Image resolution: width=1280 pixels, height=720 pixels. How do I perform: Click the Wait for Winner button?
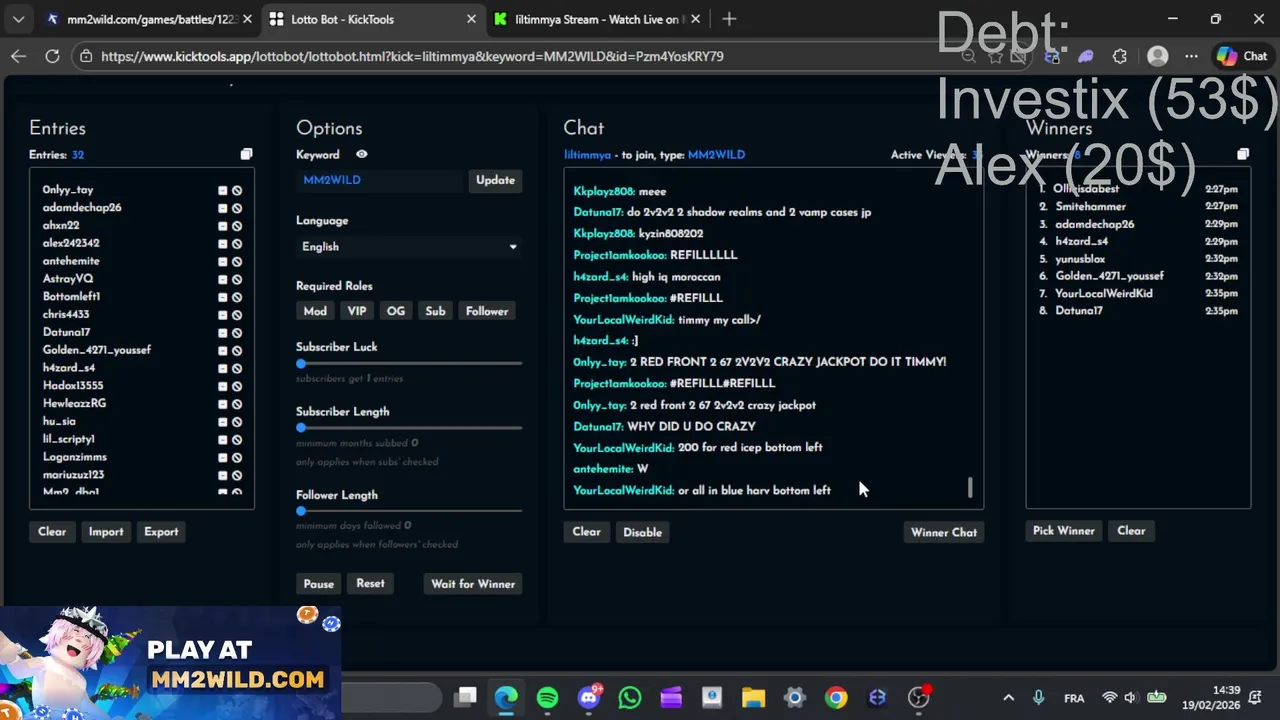click(473, 584)
